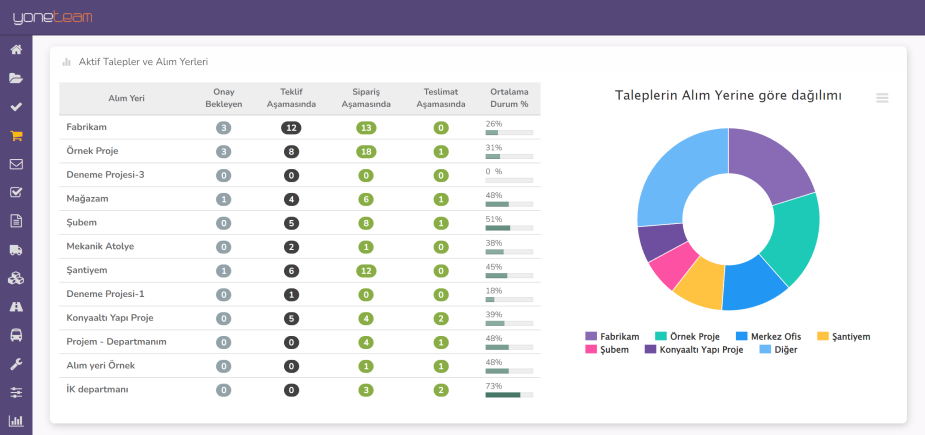Image resolution: width=925 pixels, height=435 pixels.
Task: Click the bus icon in sidebar
Action: coord(16,336)
